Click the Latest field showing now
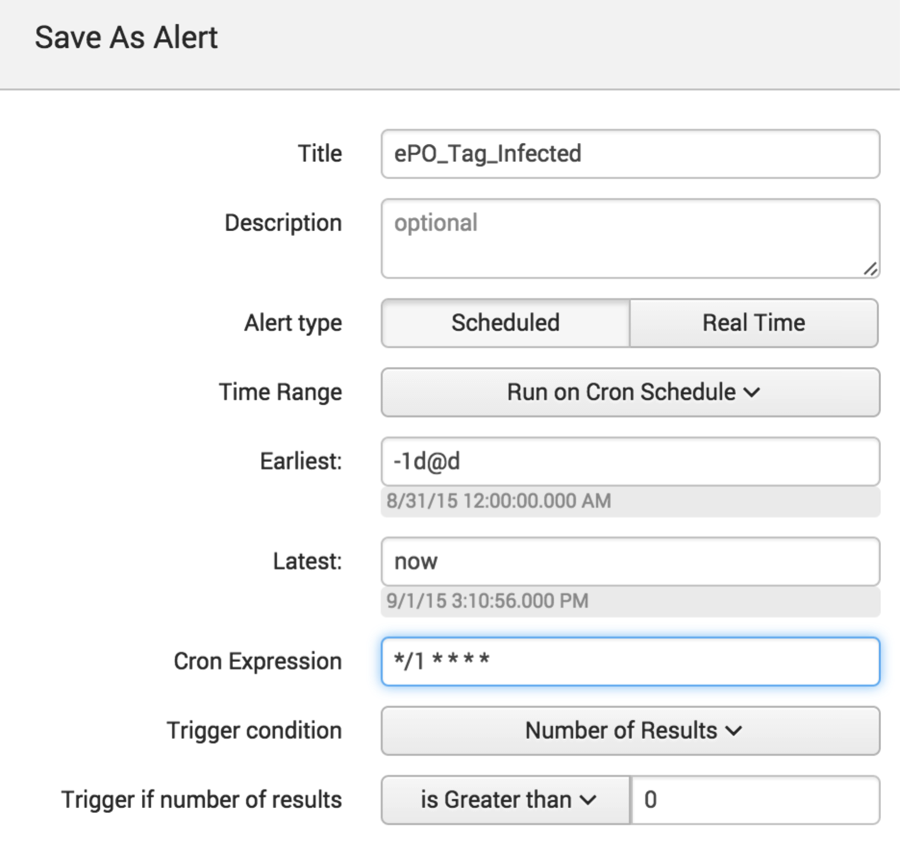Viewport: 900px width, 852px height. coord(630,561)
